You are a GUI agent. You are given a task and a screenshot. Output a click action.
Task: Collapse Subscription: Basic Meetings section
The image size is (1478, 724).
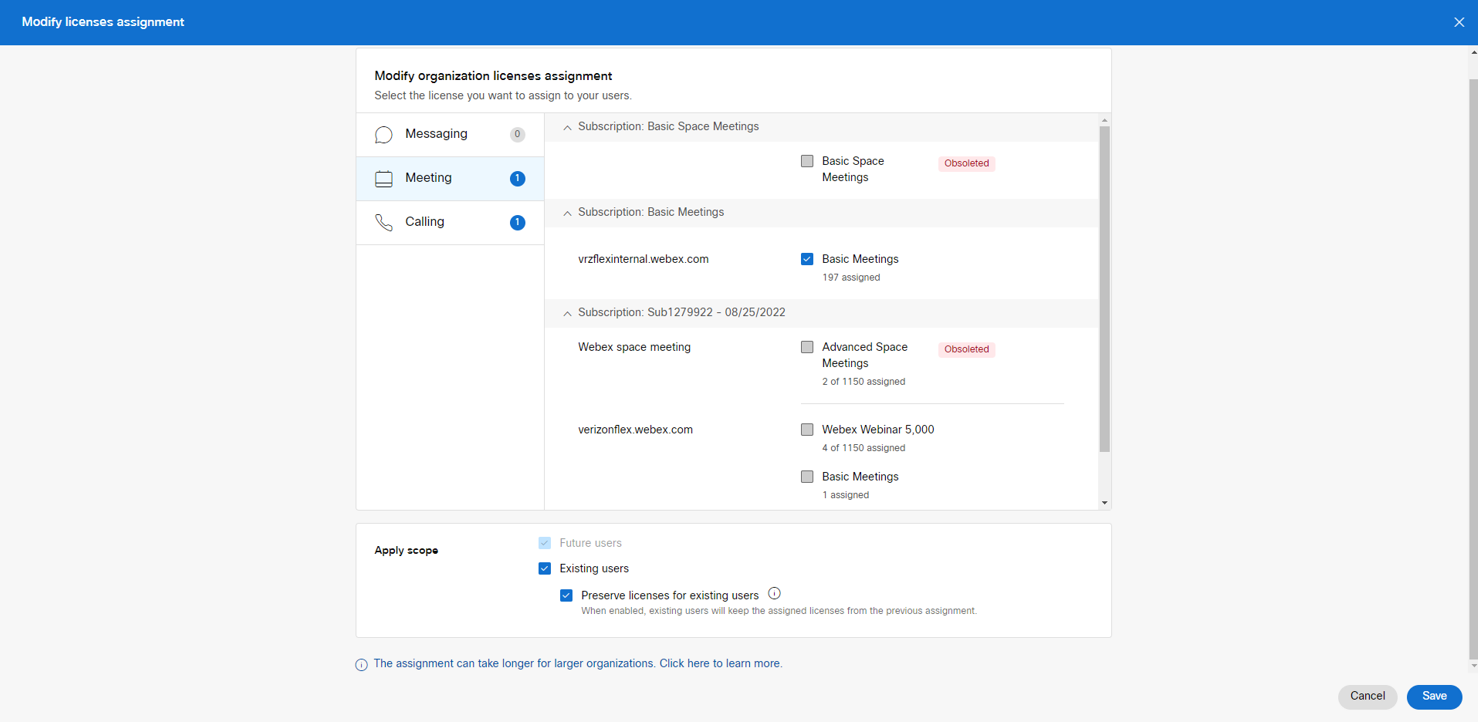click(x=567, y=213)
